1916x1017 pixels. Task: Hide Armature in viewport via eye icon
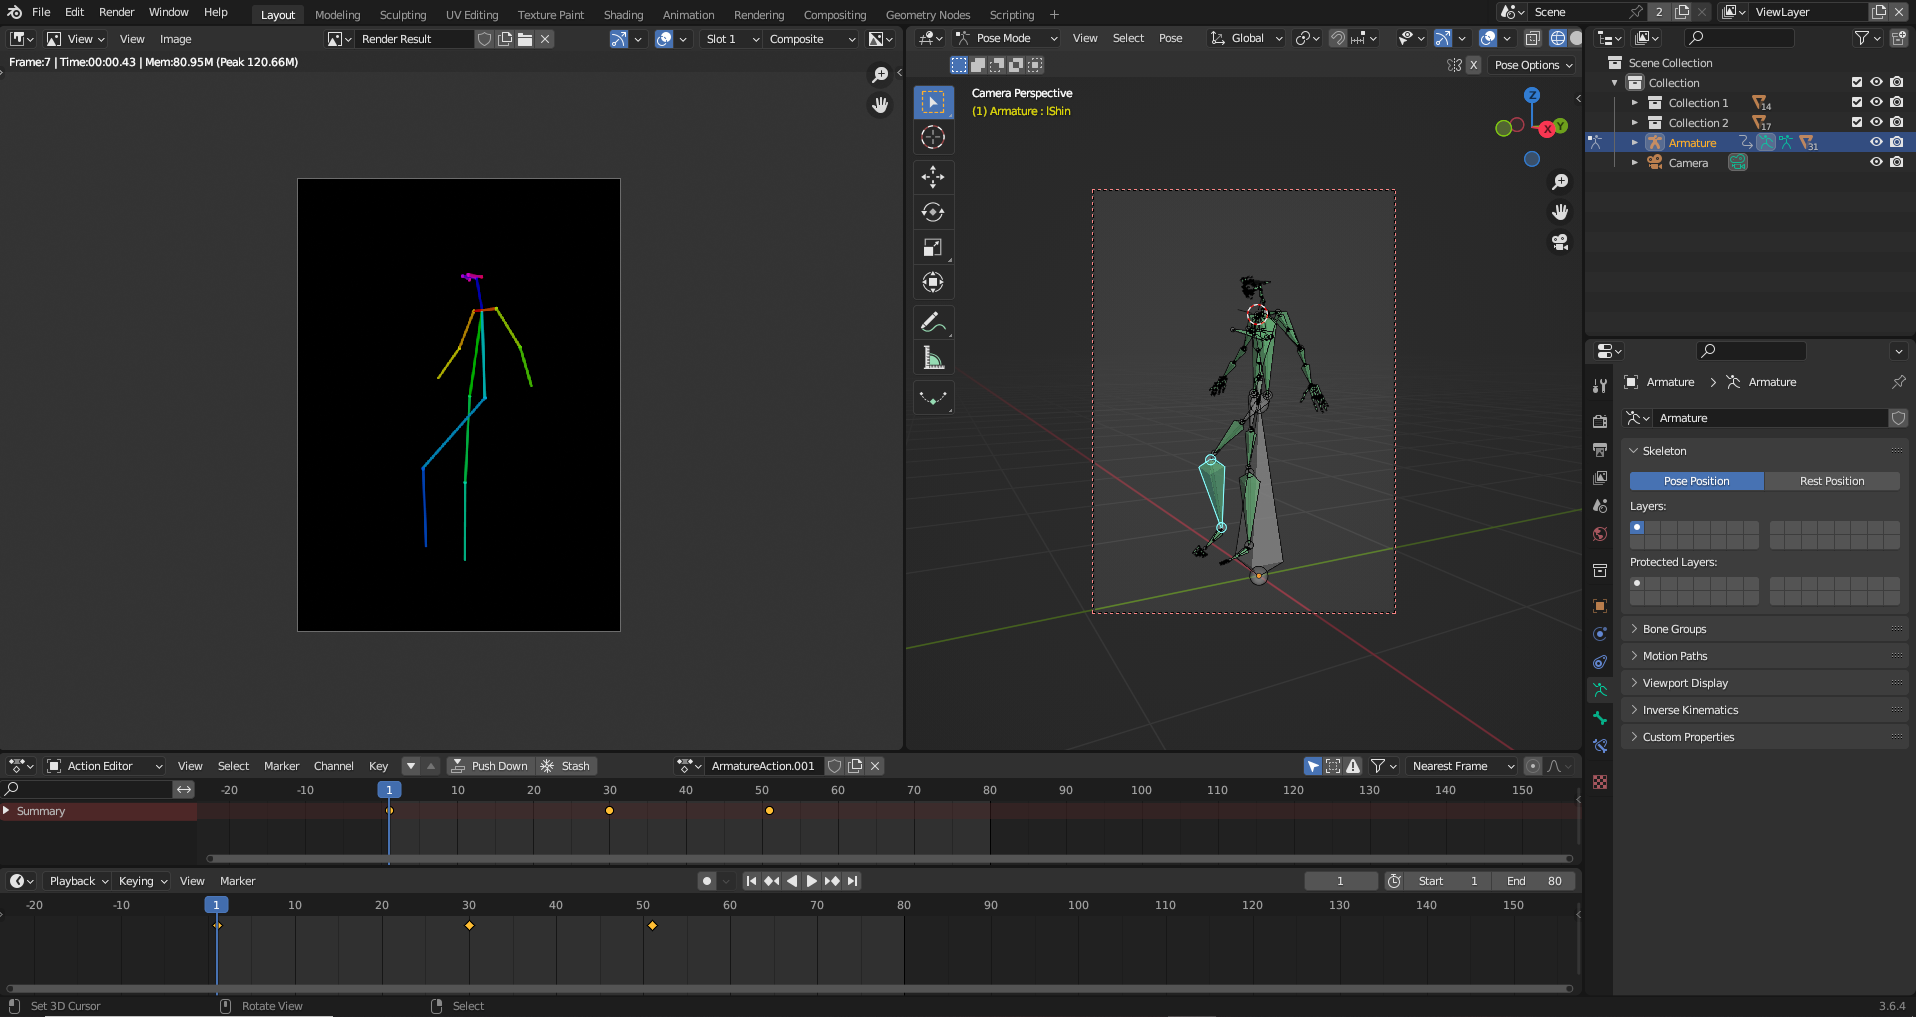1876,143
